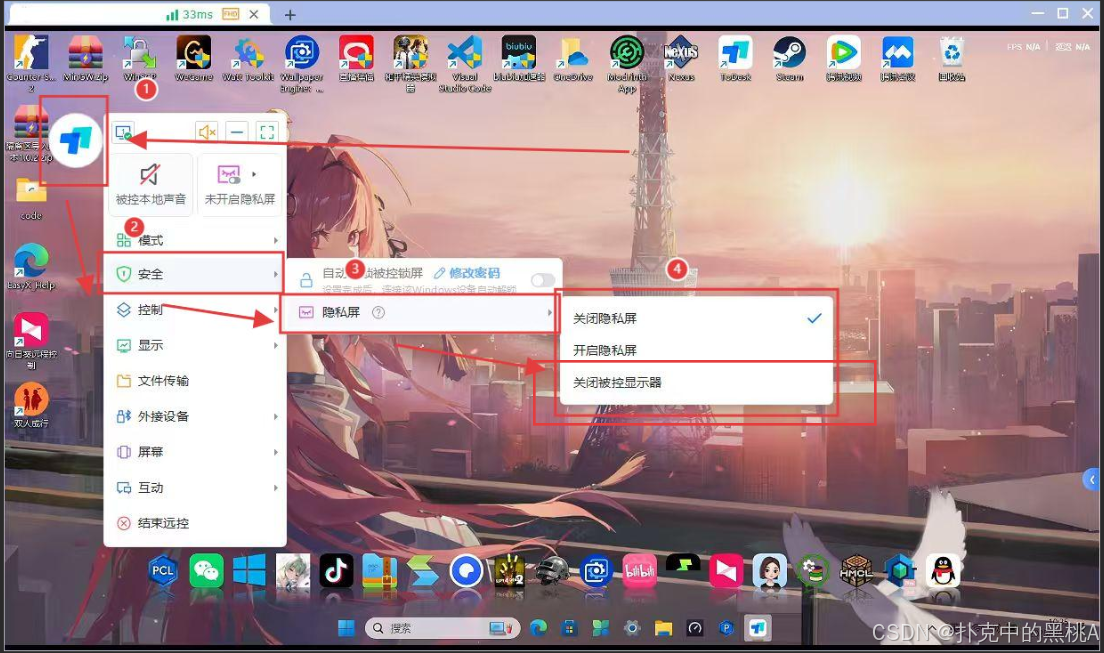This screenshot has width=1104, height=653.
Task: Expand the arrow on the 互动 row
Action: coord(275,487)
